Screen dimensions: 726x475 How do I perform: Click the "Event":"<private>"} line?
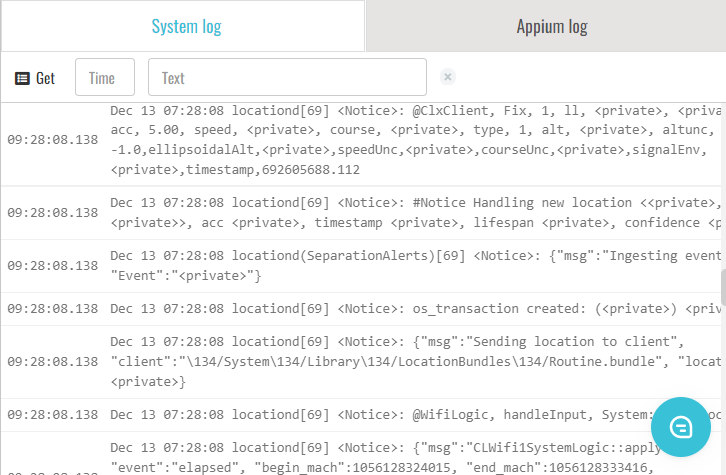tap(186, 276)
